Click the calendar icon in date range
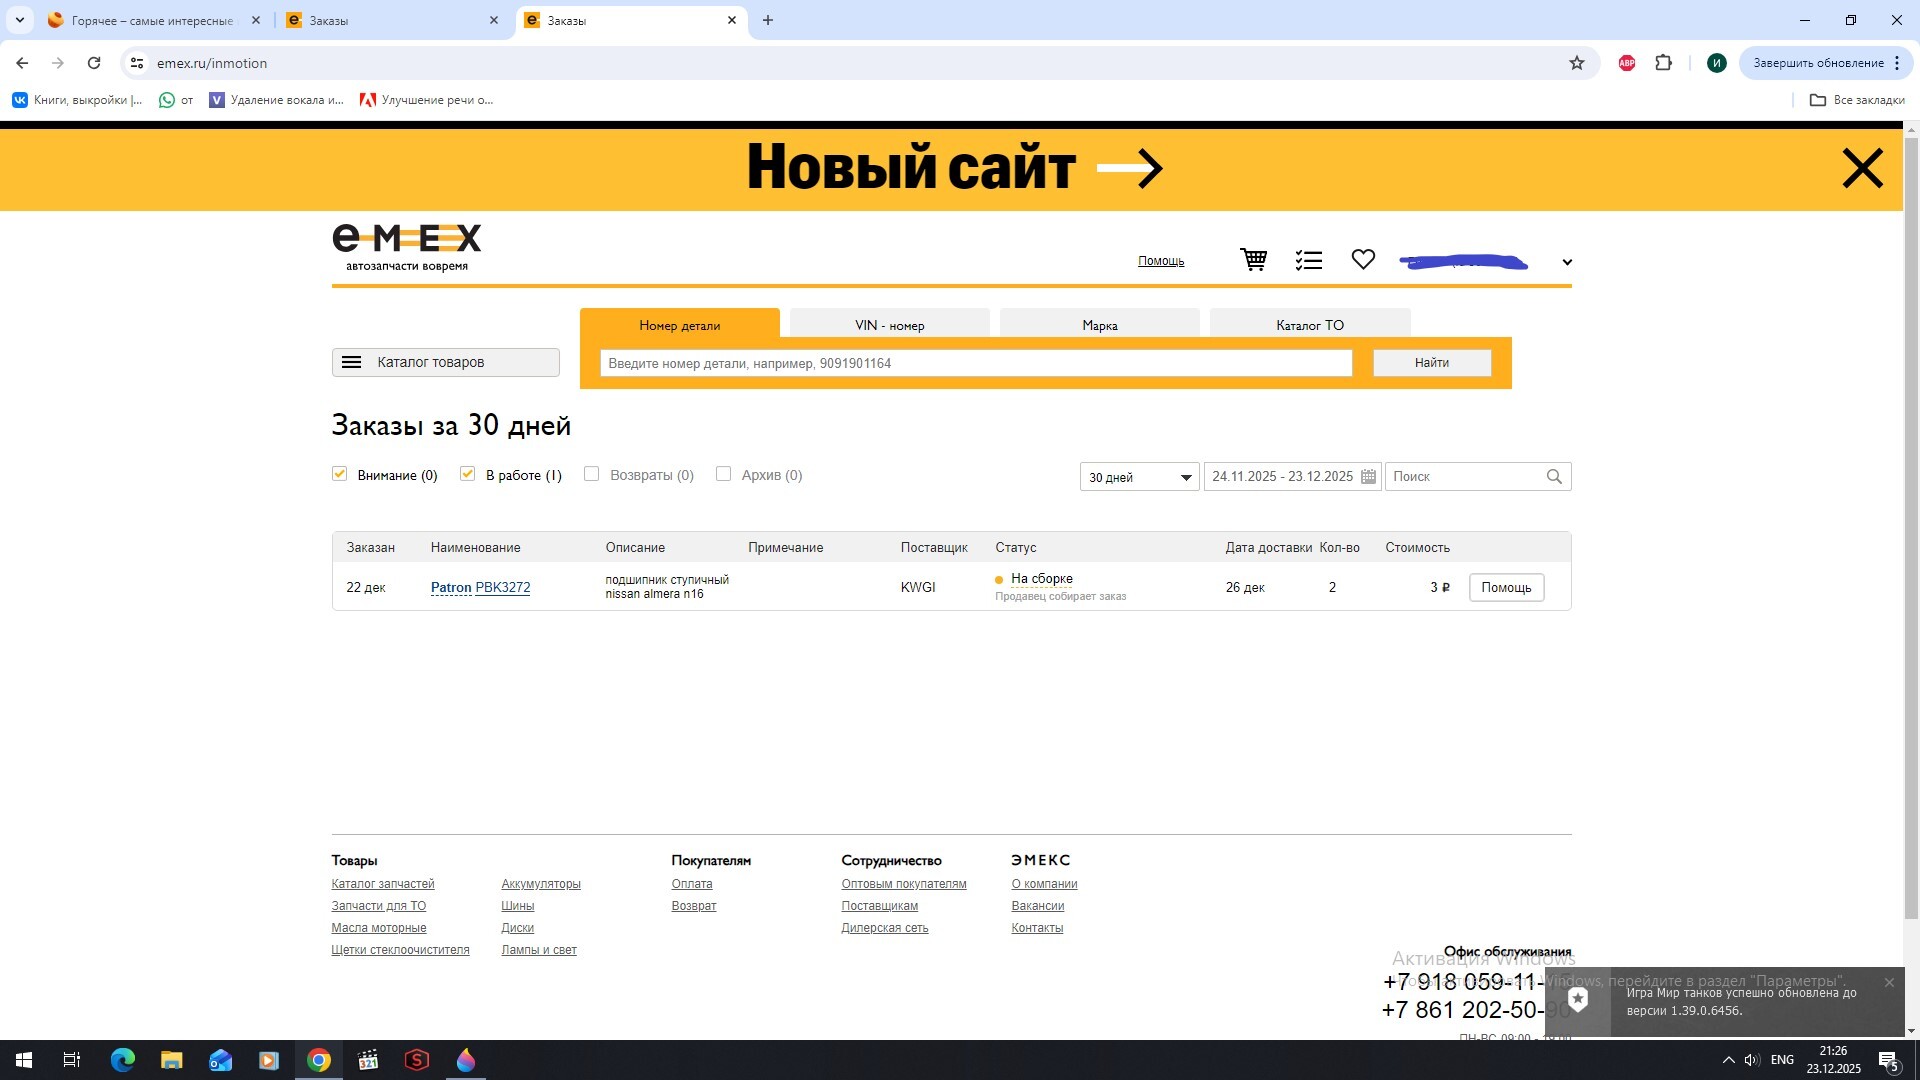Screen dimensions: 1920x1080 [x=1368, y=477]
